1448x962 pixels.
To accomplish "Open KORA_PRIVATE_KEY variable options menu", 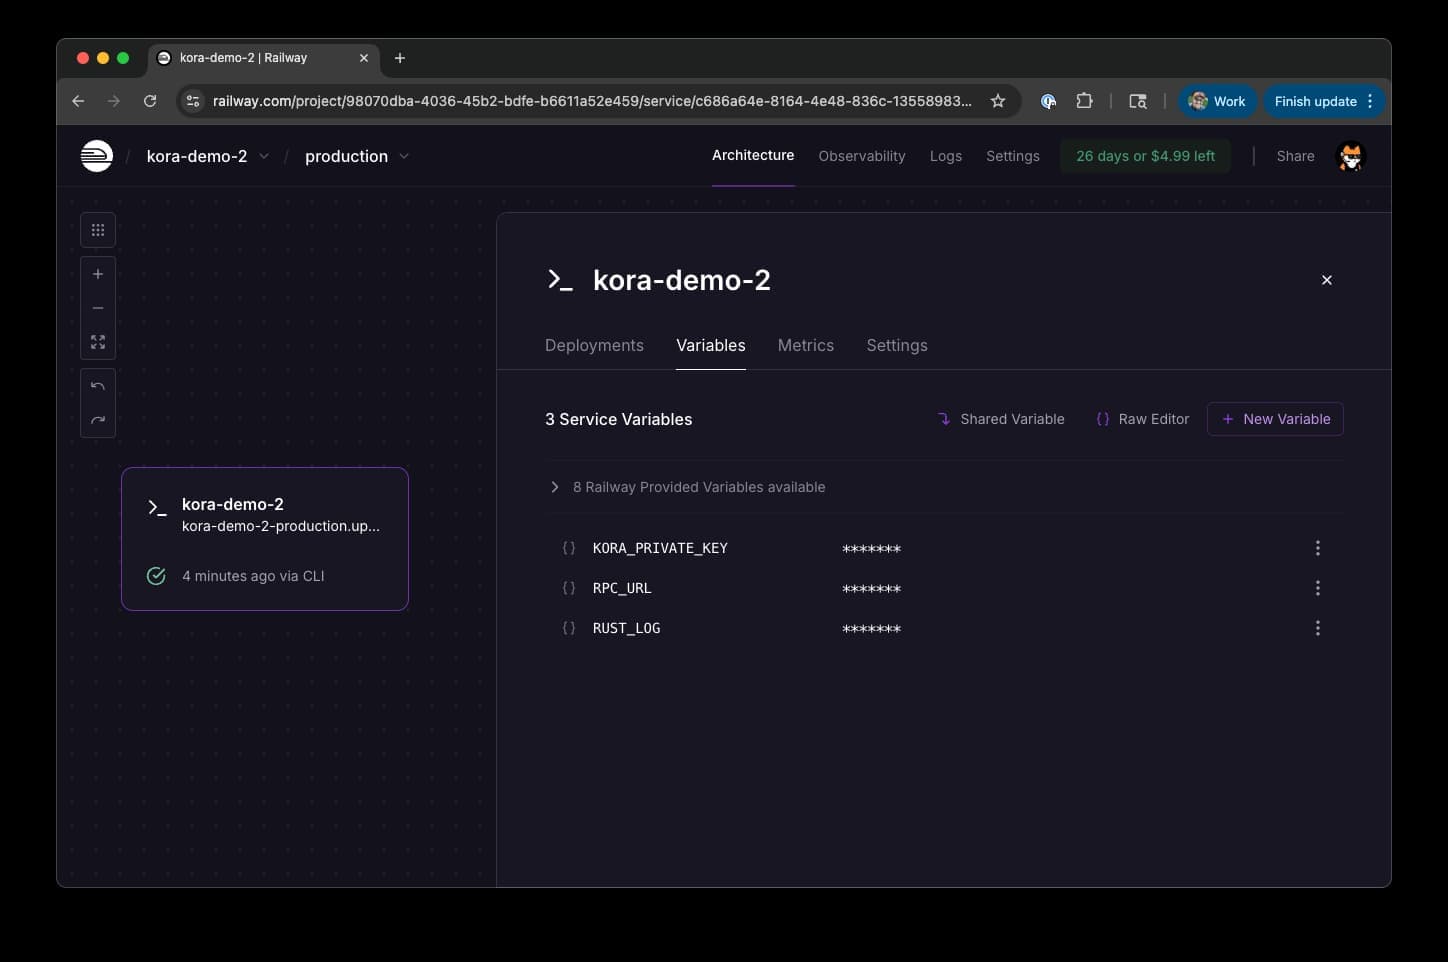I will point(1317,548).
